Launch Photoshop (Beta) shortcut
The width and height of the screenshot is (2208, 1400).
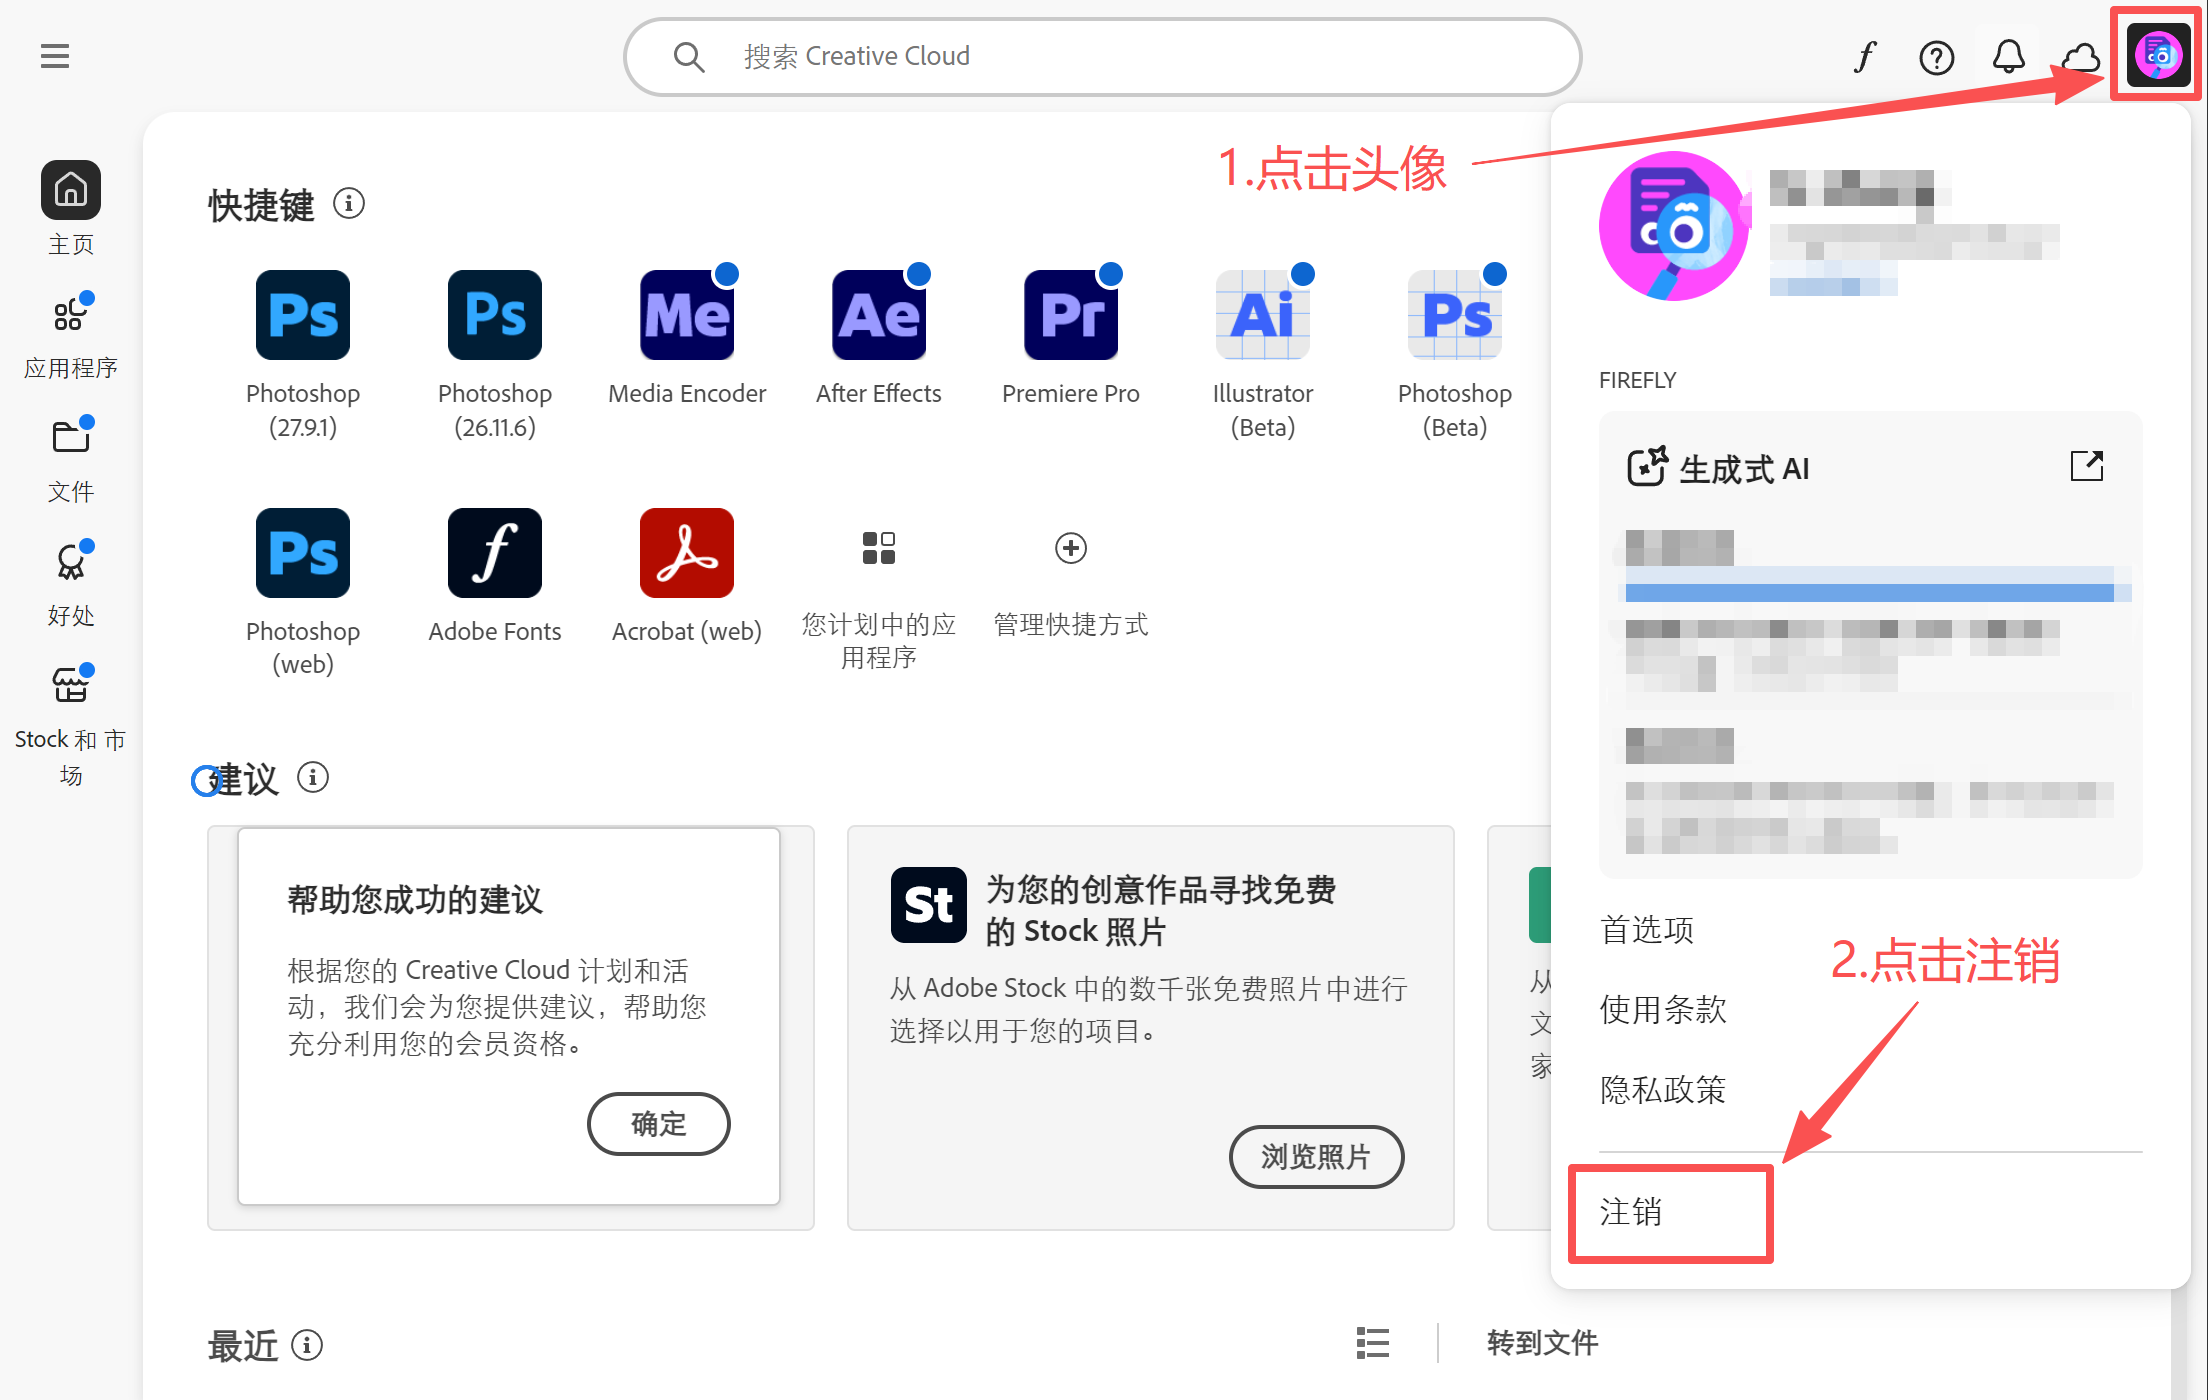tap(1455, 315)
